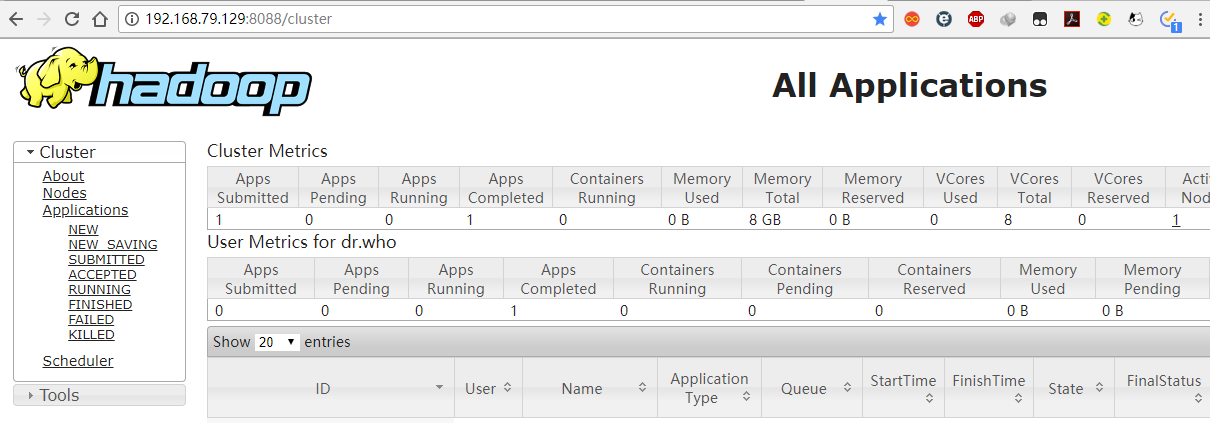Image resolution: width=1210 pixels, height=423 pixels.
Task: Click the browser back arrow
Action: [x=15, y=19]
